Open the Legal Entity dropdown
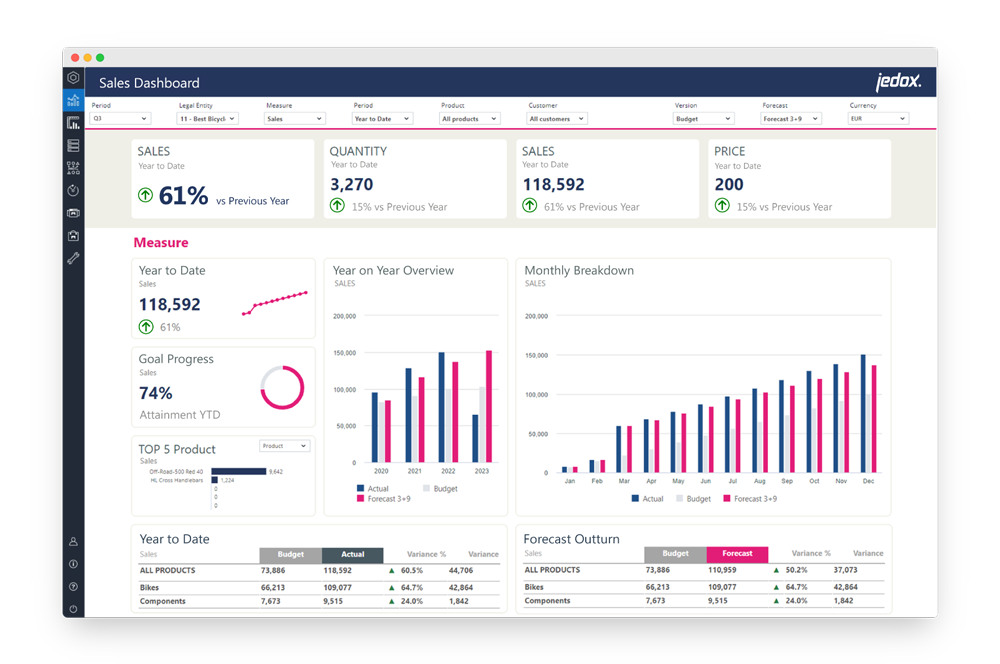1000x664 pixels. pos(208,119)
